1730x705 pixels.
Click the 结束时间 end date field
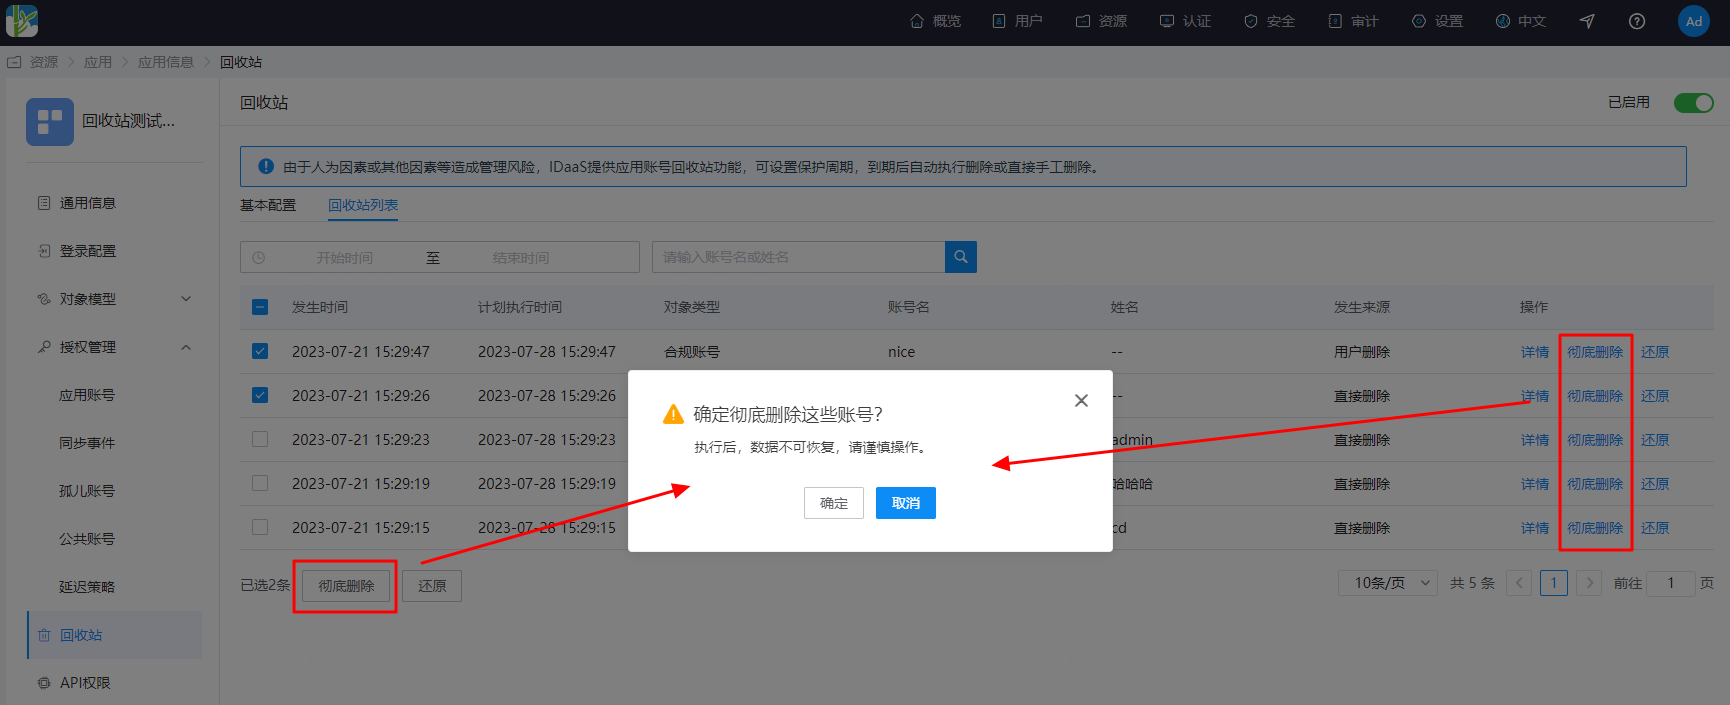click(521, 258)
